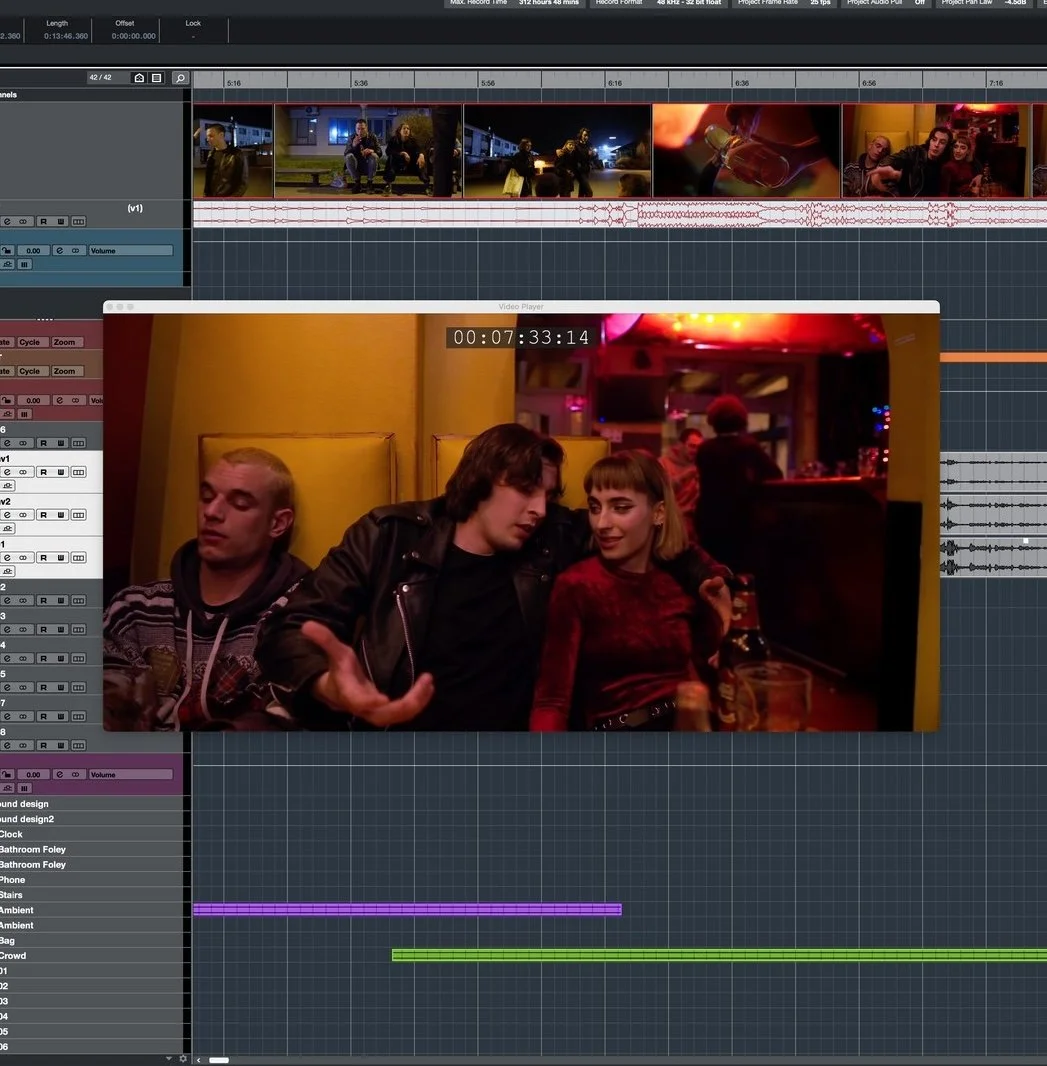Click the lock icon on the purple folder track
This screenshot has height=1066, width=1047.
[7, 775]
